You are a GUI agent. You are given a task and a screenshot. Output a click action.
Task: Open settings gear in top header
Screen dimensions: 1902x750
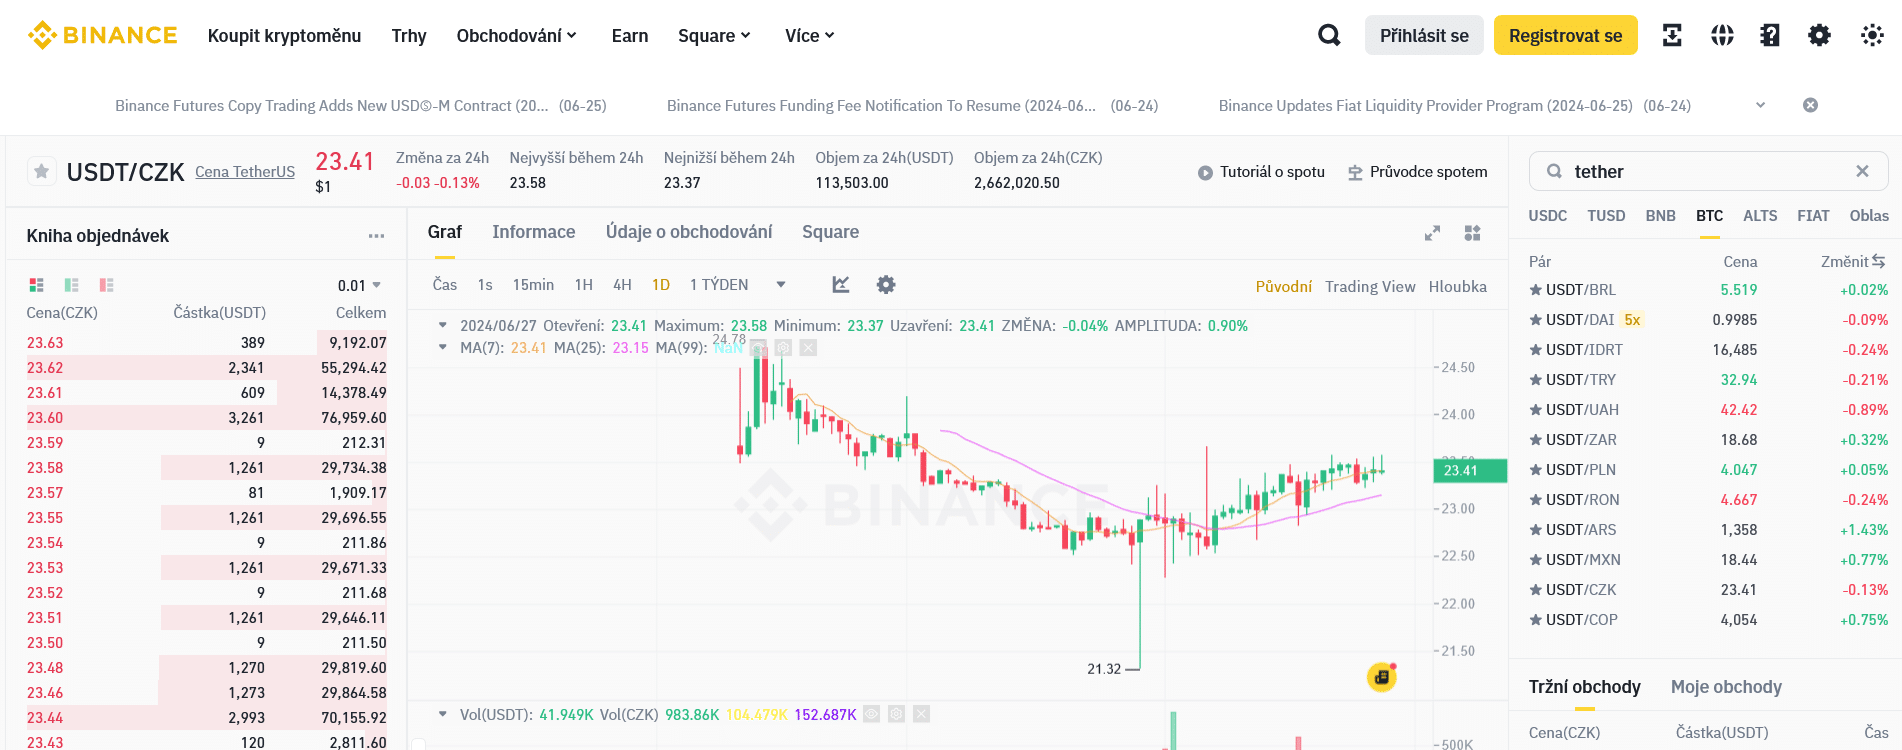click(1819, 35)
